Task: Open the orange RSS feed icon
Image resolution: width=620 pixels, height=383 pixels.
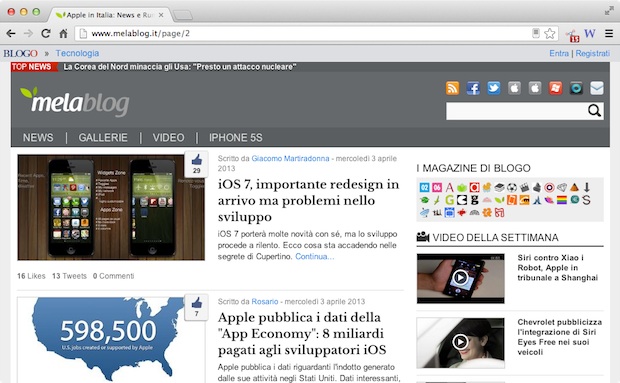Action: pyautogui.click(x=452, y=88)
